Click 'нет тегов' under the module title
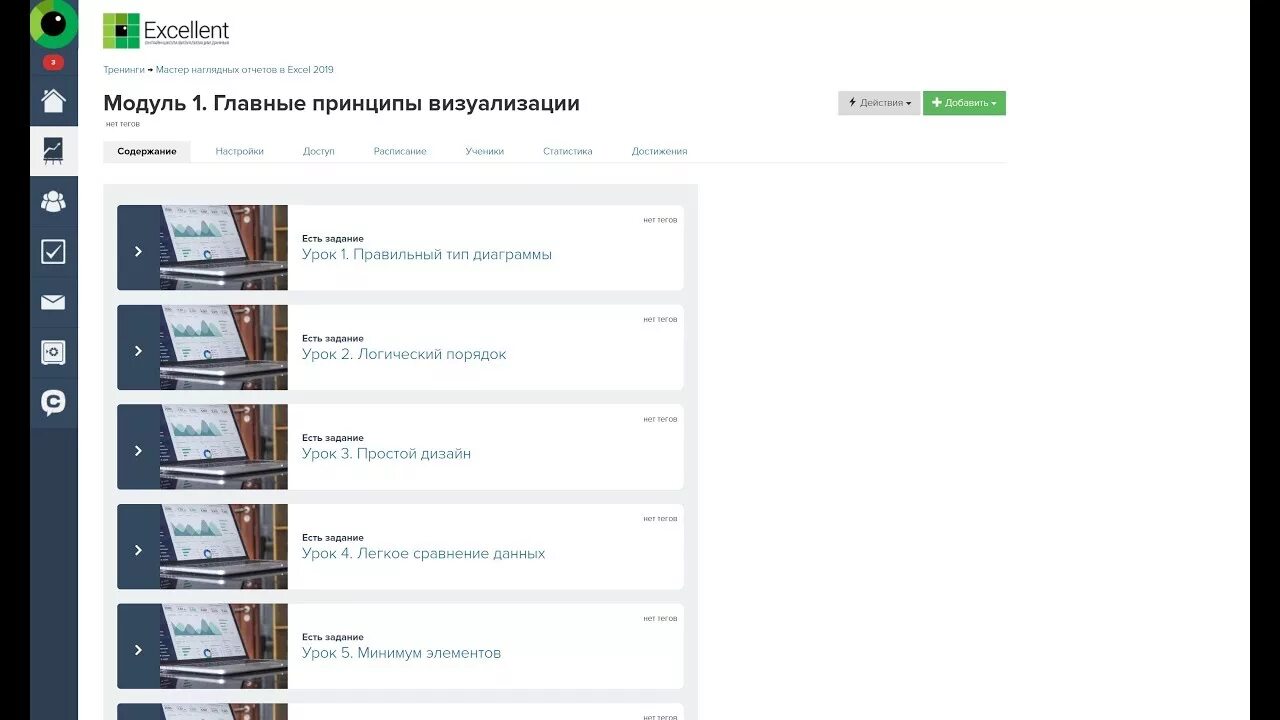1280x720 pixels. pyautogui.click(x=123, y=124)
